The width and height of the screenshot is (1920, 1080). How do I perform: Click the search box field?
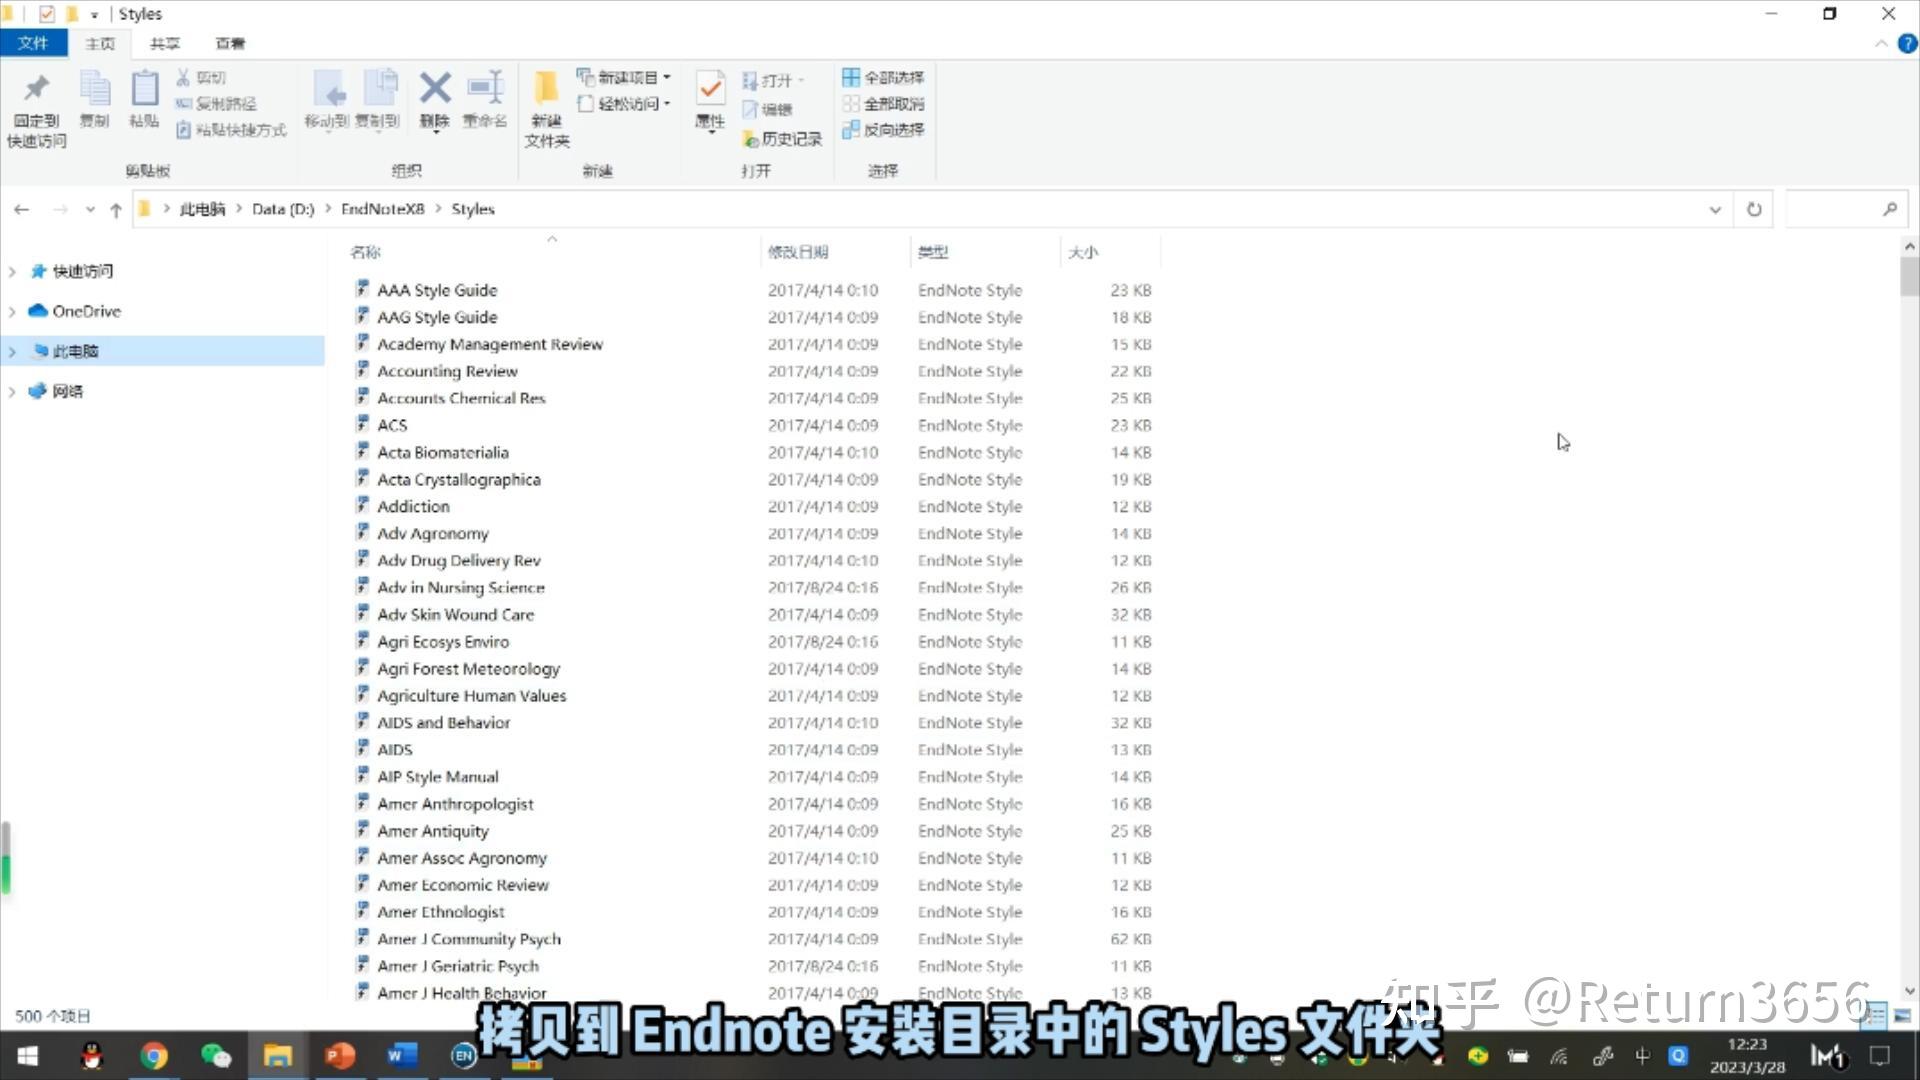coord(1845,209)
